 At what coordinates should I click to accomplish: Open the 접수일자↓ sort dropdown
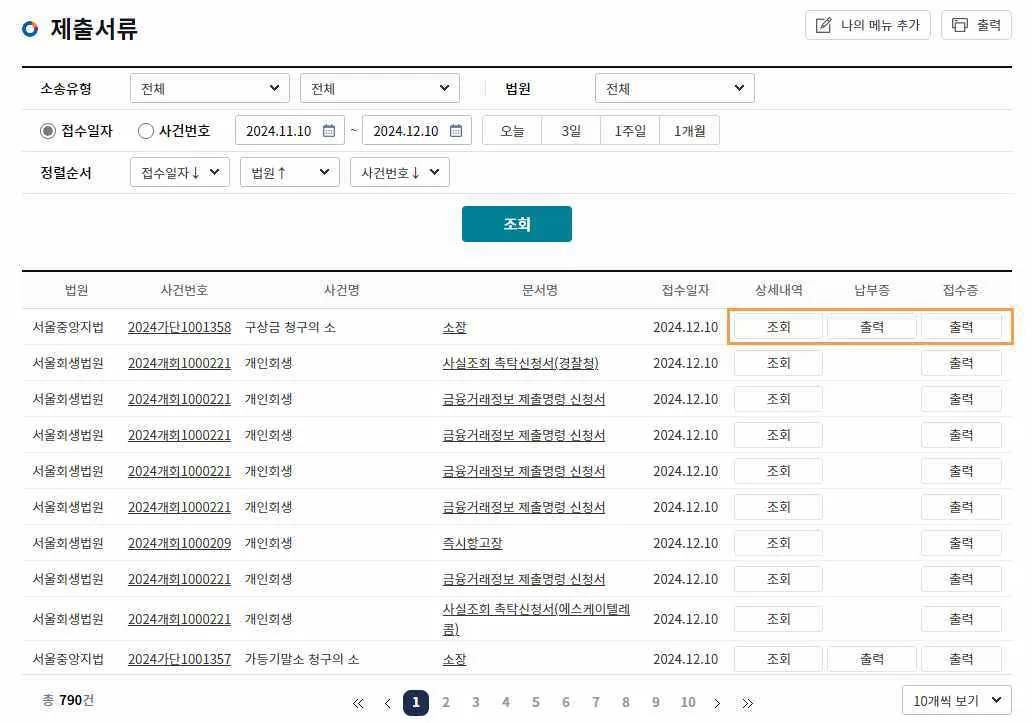pyautogui.click(x=180, y=172)
